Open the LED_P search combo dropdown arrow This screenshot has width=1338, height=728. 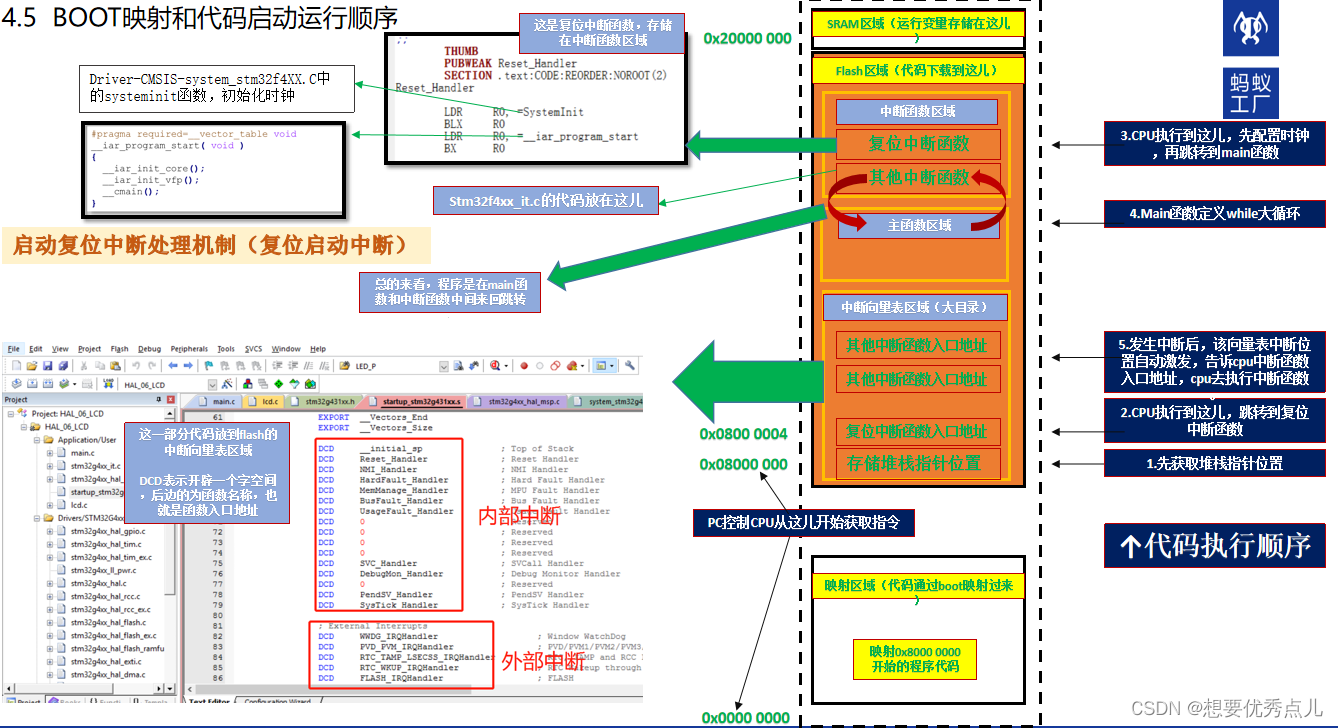[x=444, y=366]
